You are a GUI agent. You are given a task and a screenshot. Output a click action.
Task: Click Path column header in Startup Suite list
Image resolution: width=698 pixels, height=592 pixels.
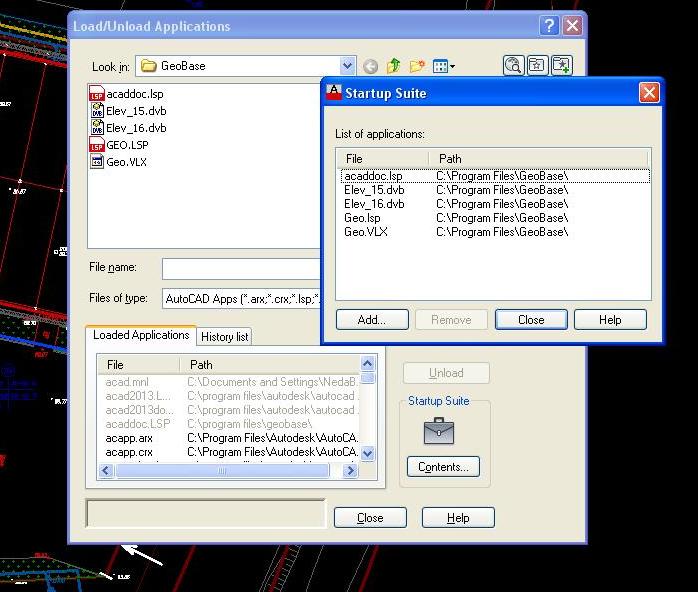click(538, 159)
